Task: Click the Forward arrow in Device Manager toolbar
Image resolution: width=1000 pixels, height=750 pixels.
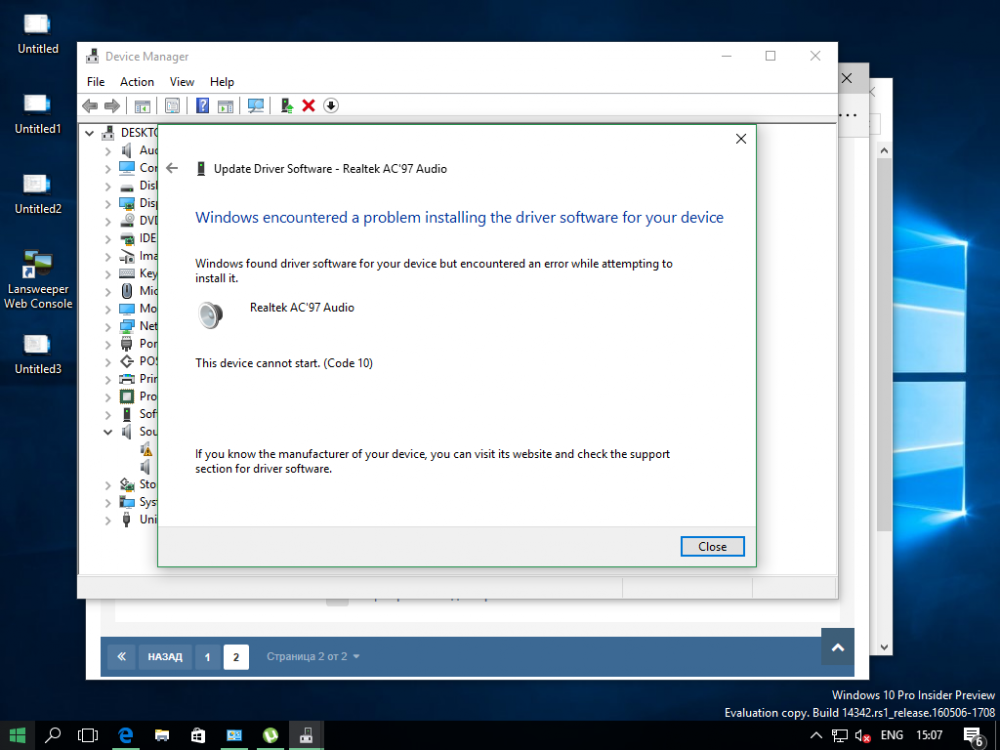Action: [x=112, y=106]
